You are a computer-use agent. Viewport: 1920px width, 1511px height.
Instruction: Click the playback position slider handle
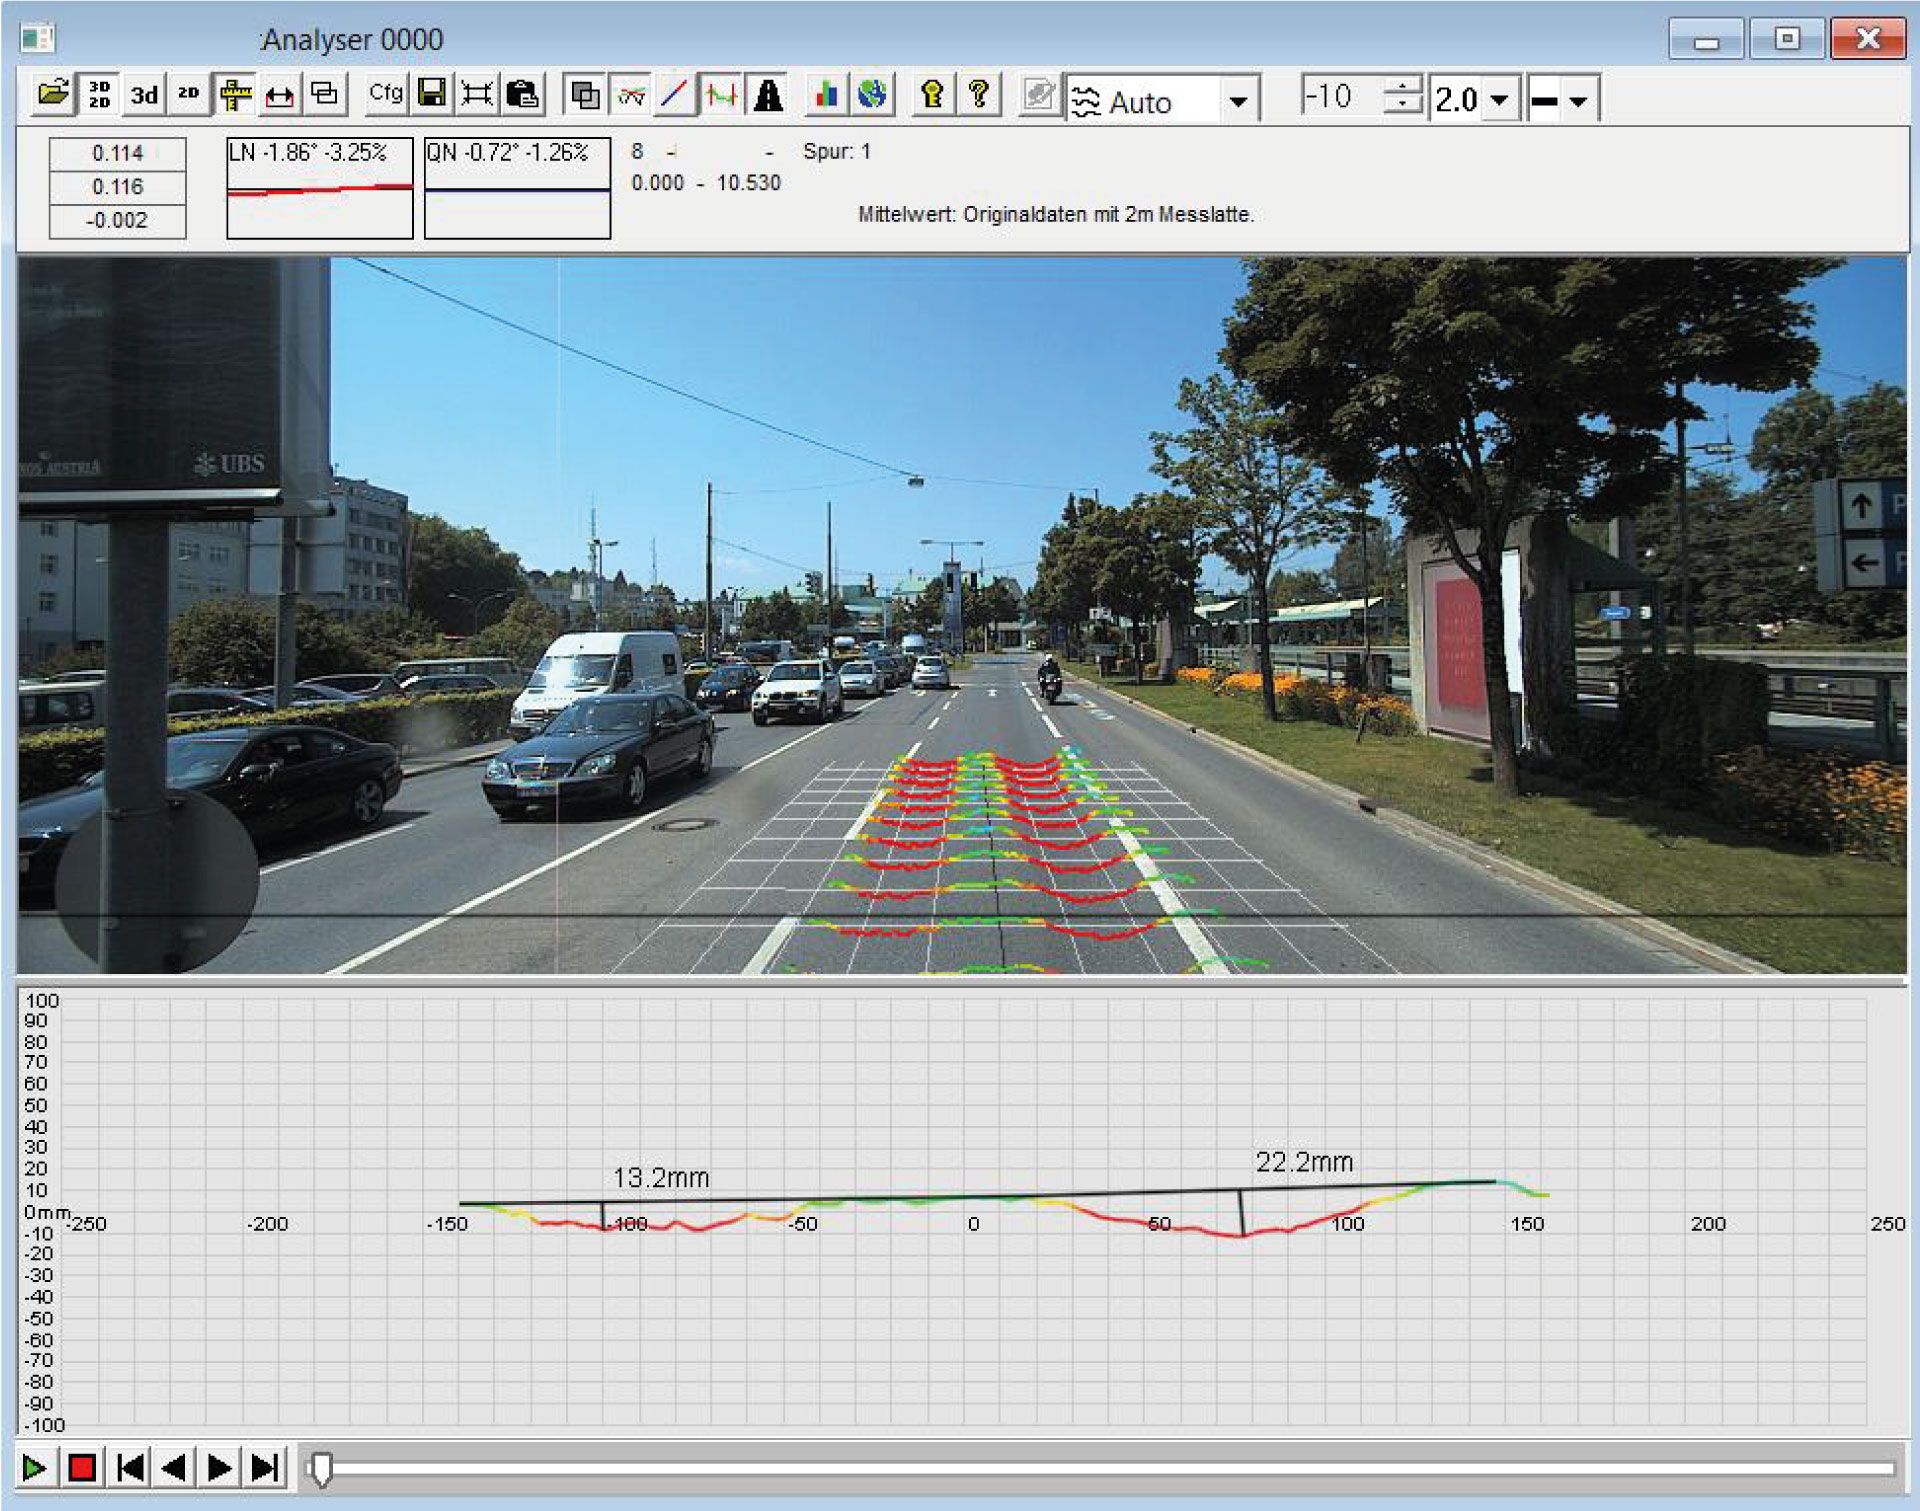[x=320, y=1468]
